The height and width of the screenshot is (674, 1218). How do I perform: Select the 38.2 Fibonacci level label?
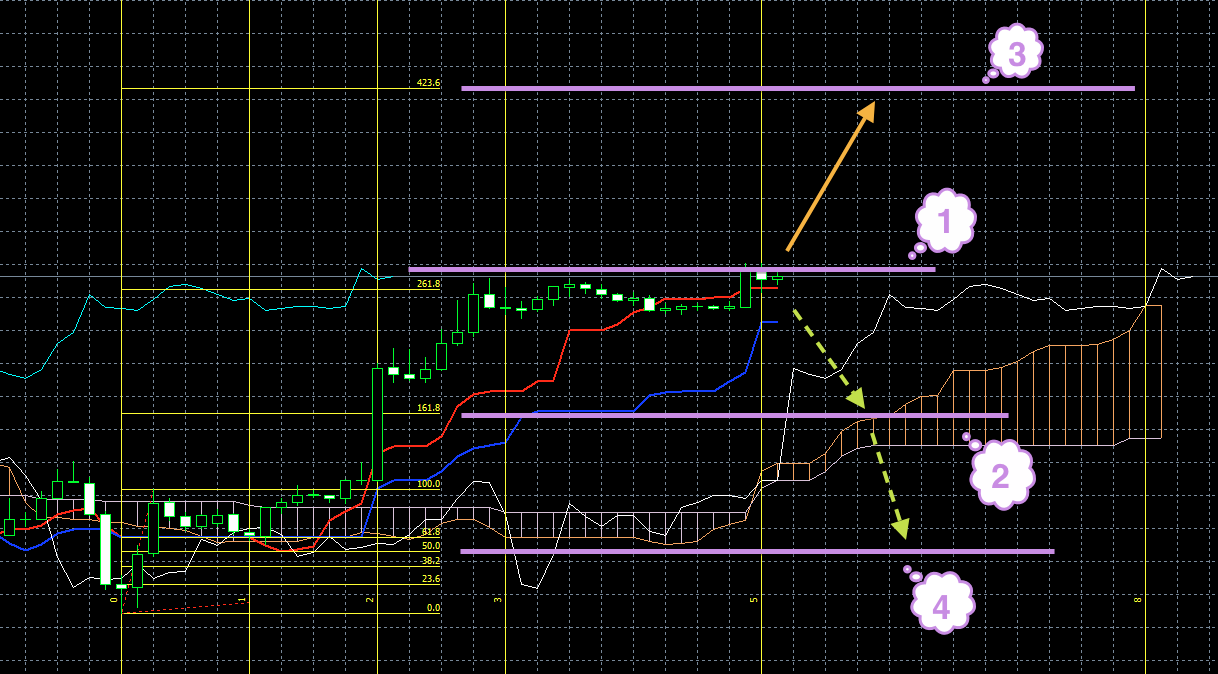point(431,562)
